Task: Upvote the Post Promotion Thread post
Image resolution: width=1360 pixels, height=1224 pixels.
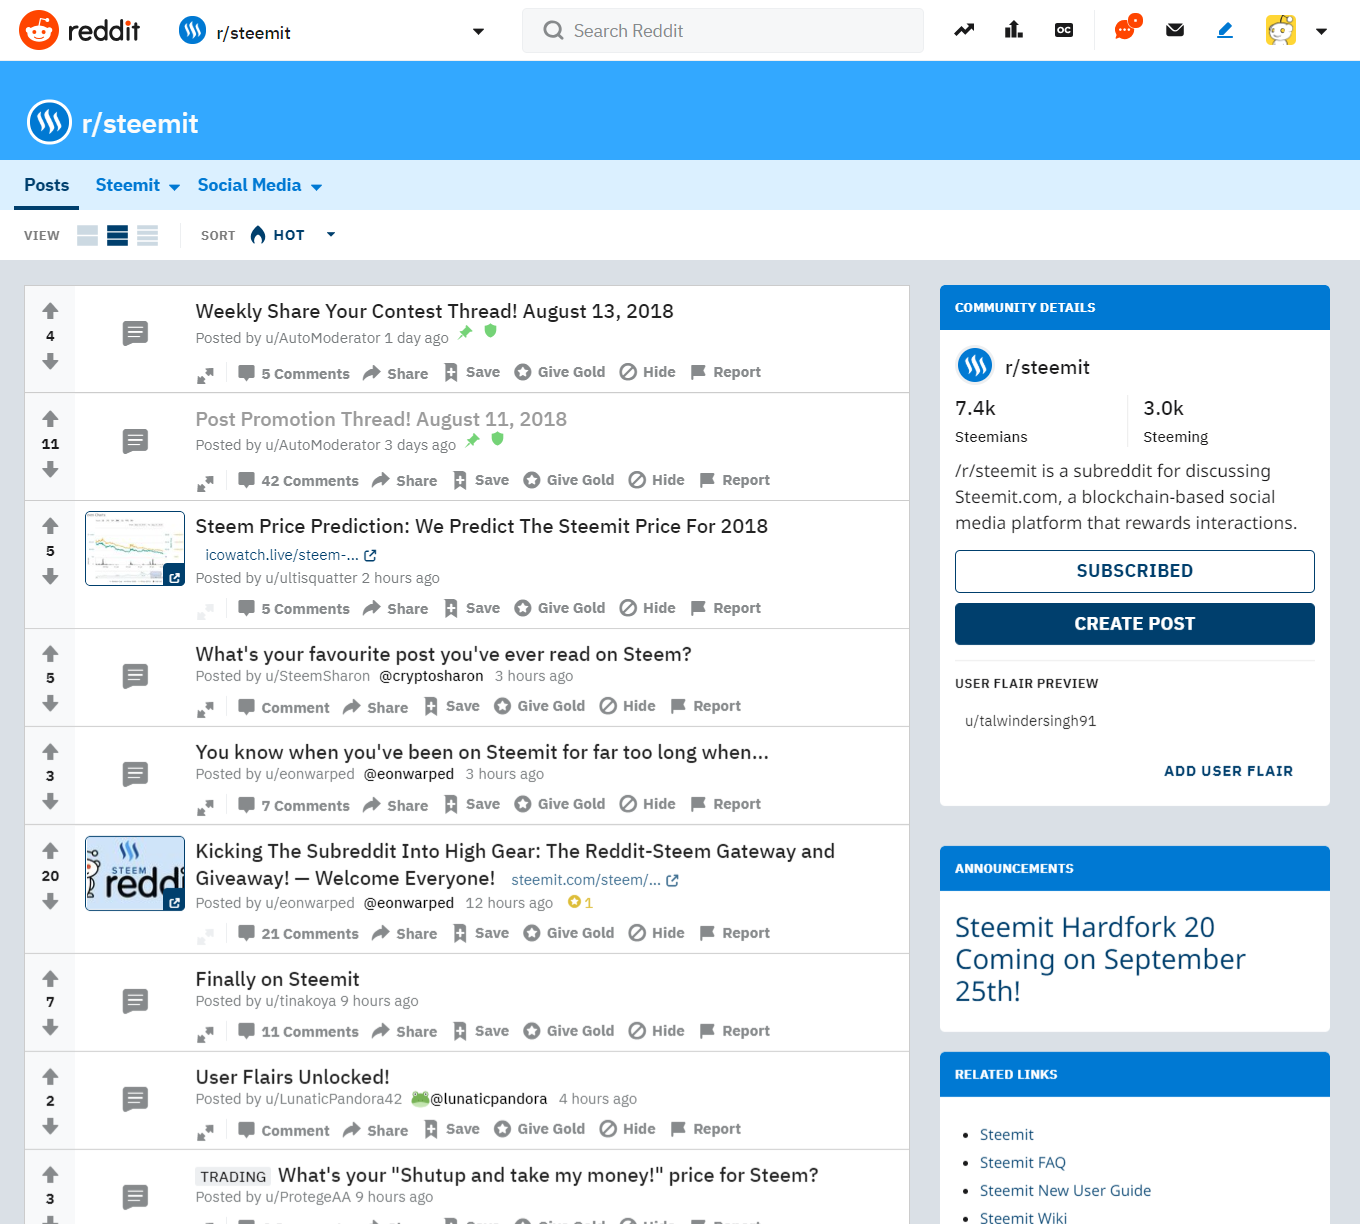Action: point(50,419)
